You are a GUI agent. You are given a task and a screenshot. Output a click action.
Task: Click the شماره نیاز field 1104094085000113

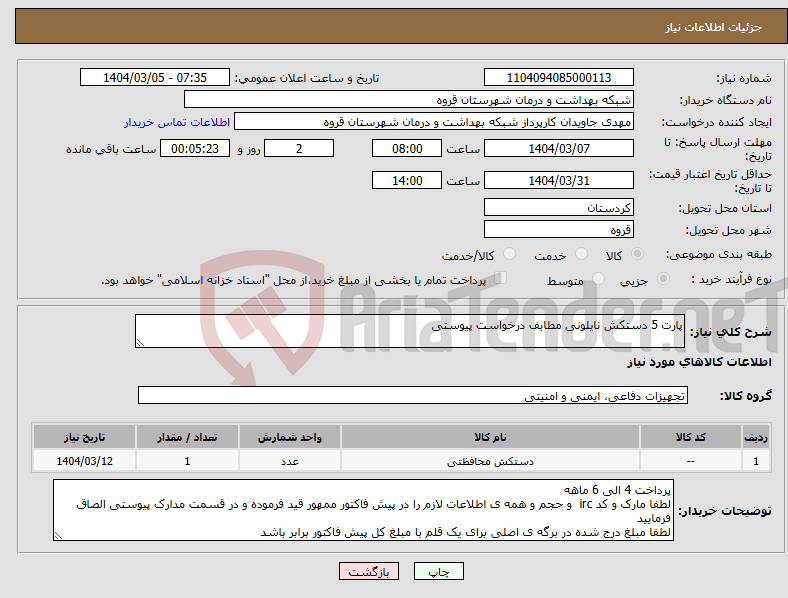coord(558,77)
